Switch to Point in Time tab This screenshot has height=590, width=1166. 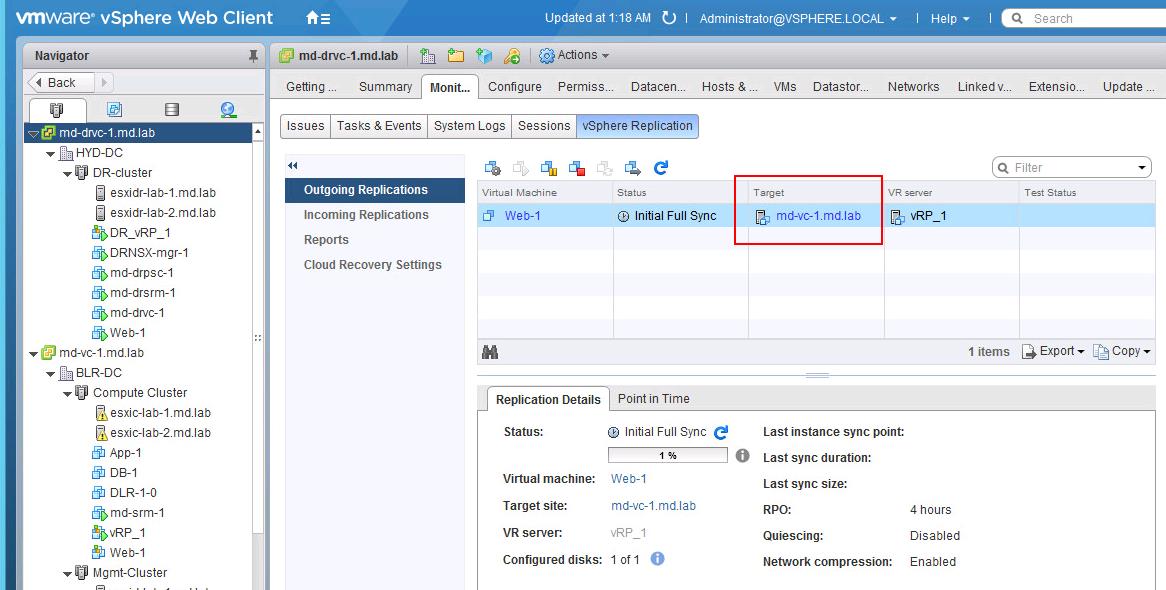[653, 399]
